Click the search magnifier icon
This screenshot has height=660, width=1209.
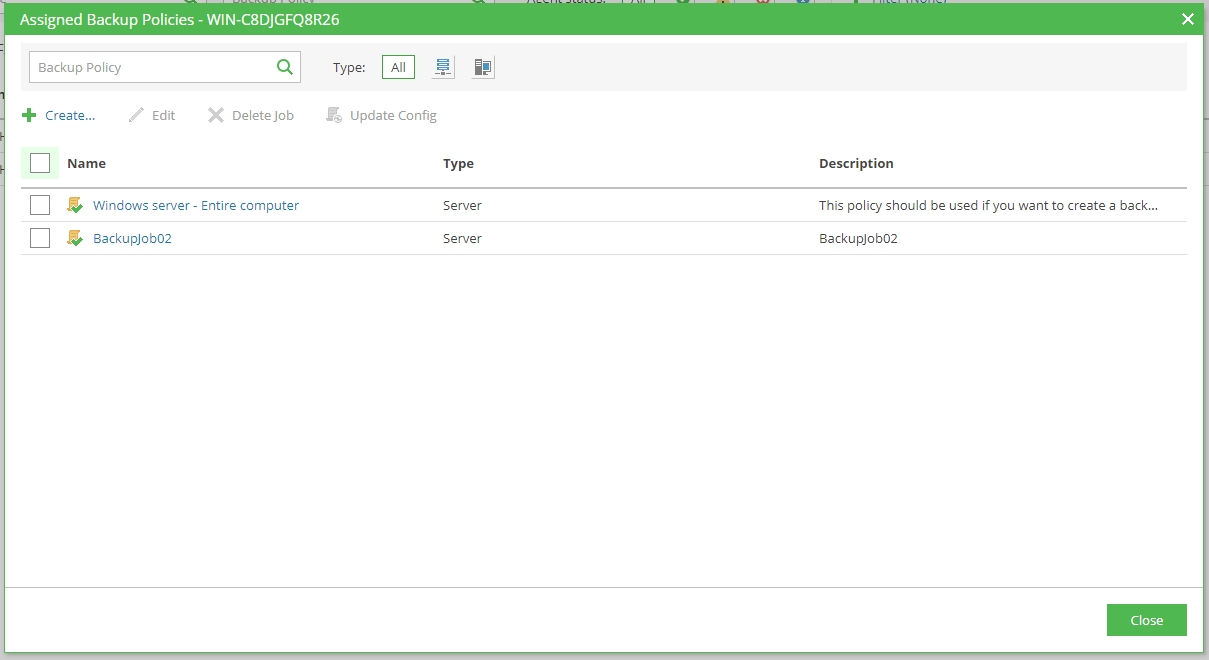click(x=284, y=67)
